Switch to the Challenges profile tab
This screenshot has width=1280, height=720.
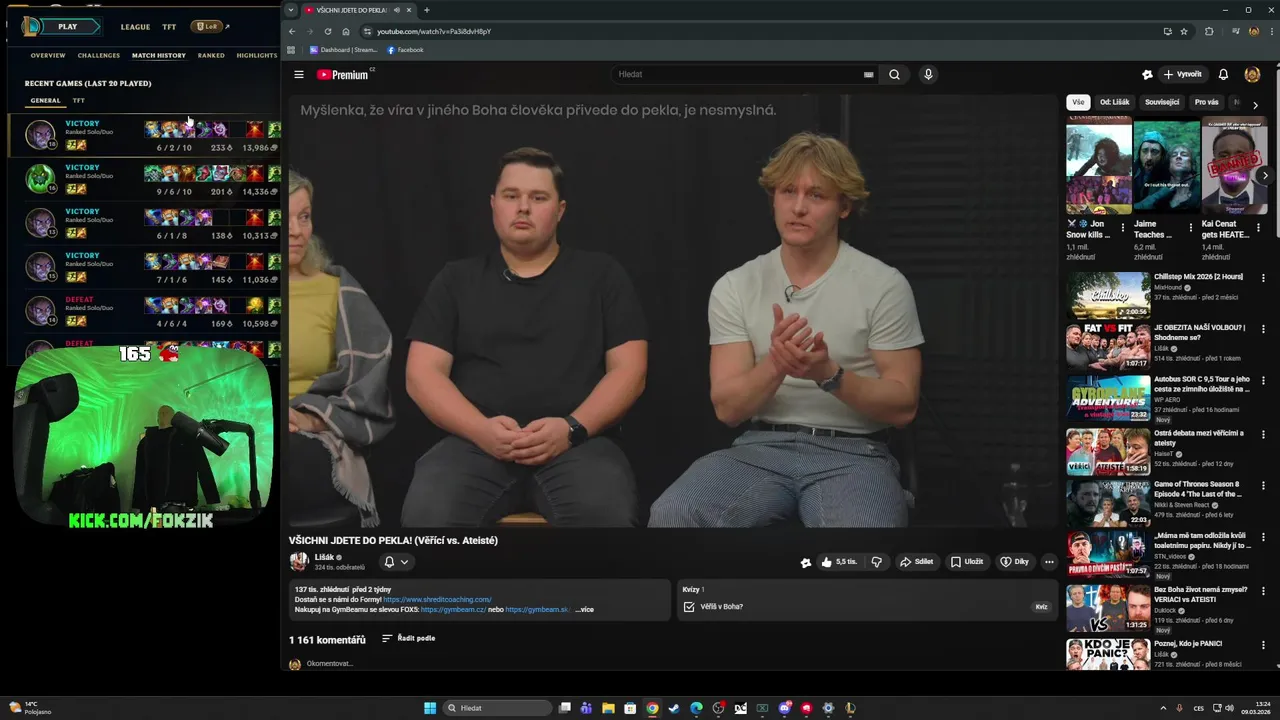tap(99, 56)
